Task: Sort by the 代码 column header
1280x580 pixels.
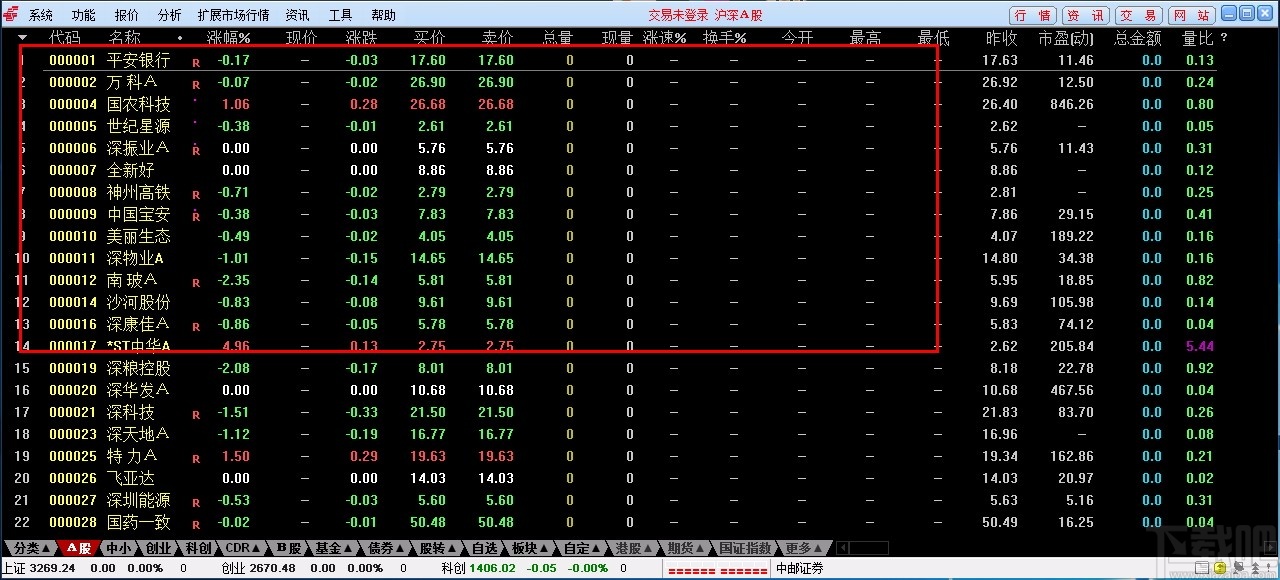Action: point(65,38)
